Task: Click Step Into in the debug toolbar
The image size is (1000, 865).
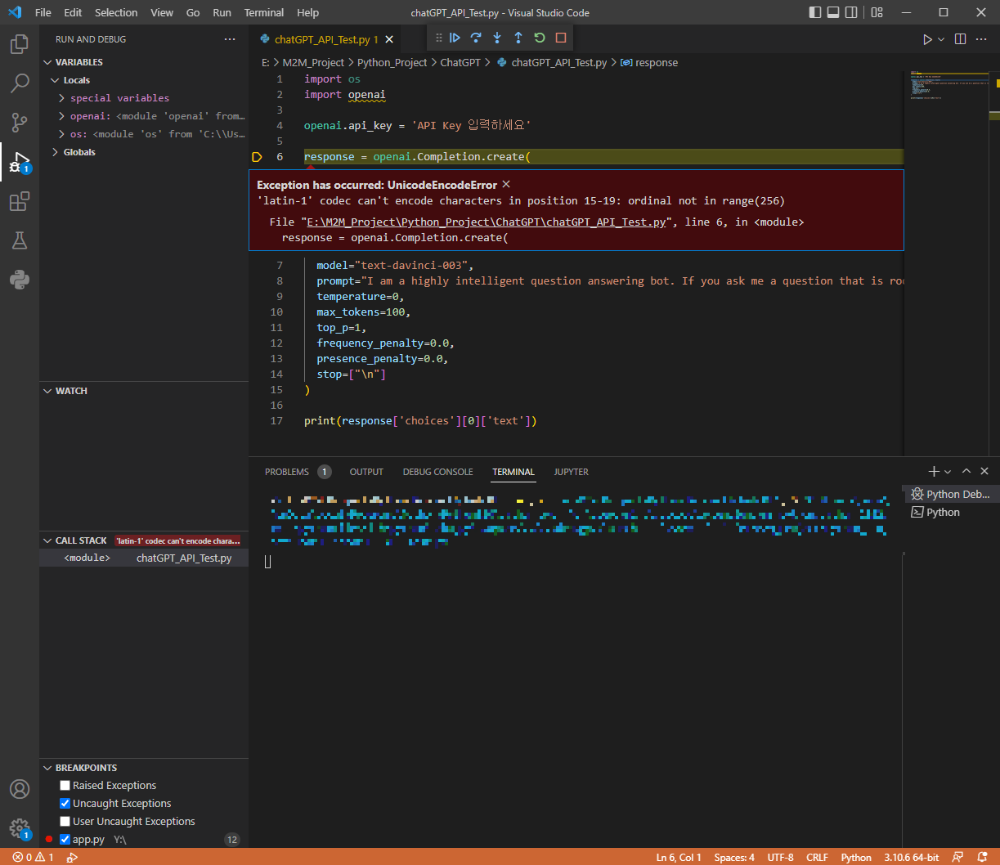Action: point(497,38)
